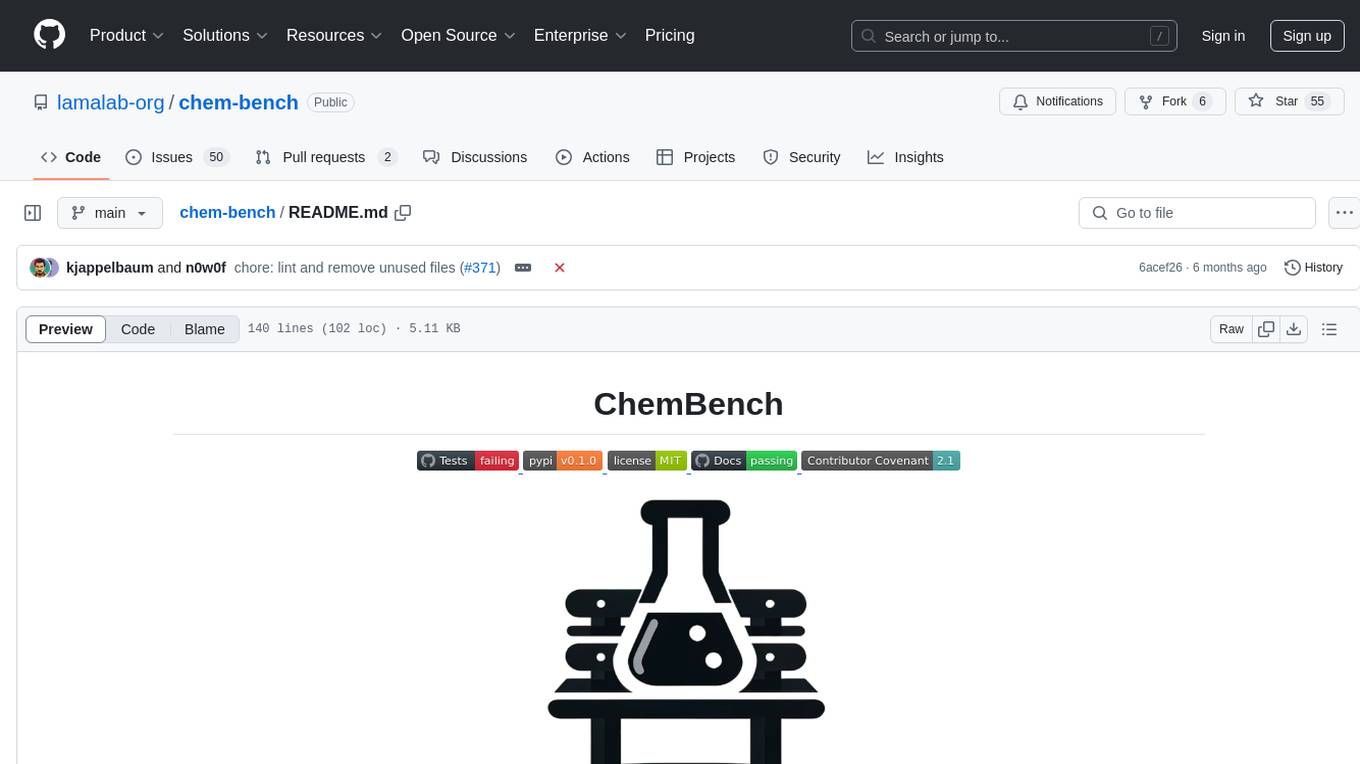Open the file History
Viewport: 1360px width, 764px height.
tap(1313, 267)
